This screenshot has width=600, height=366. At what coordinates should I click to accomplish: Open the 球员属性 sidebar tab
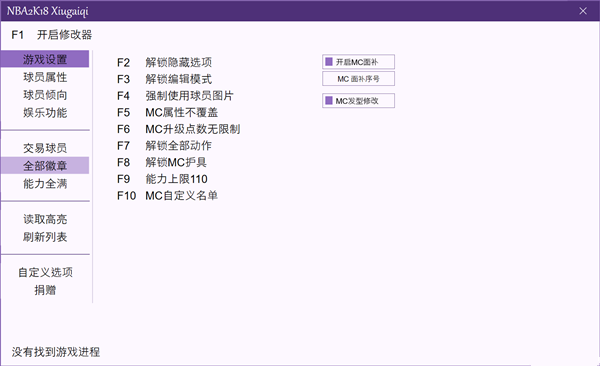(x=45, y=77)
